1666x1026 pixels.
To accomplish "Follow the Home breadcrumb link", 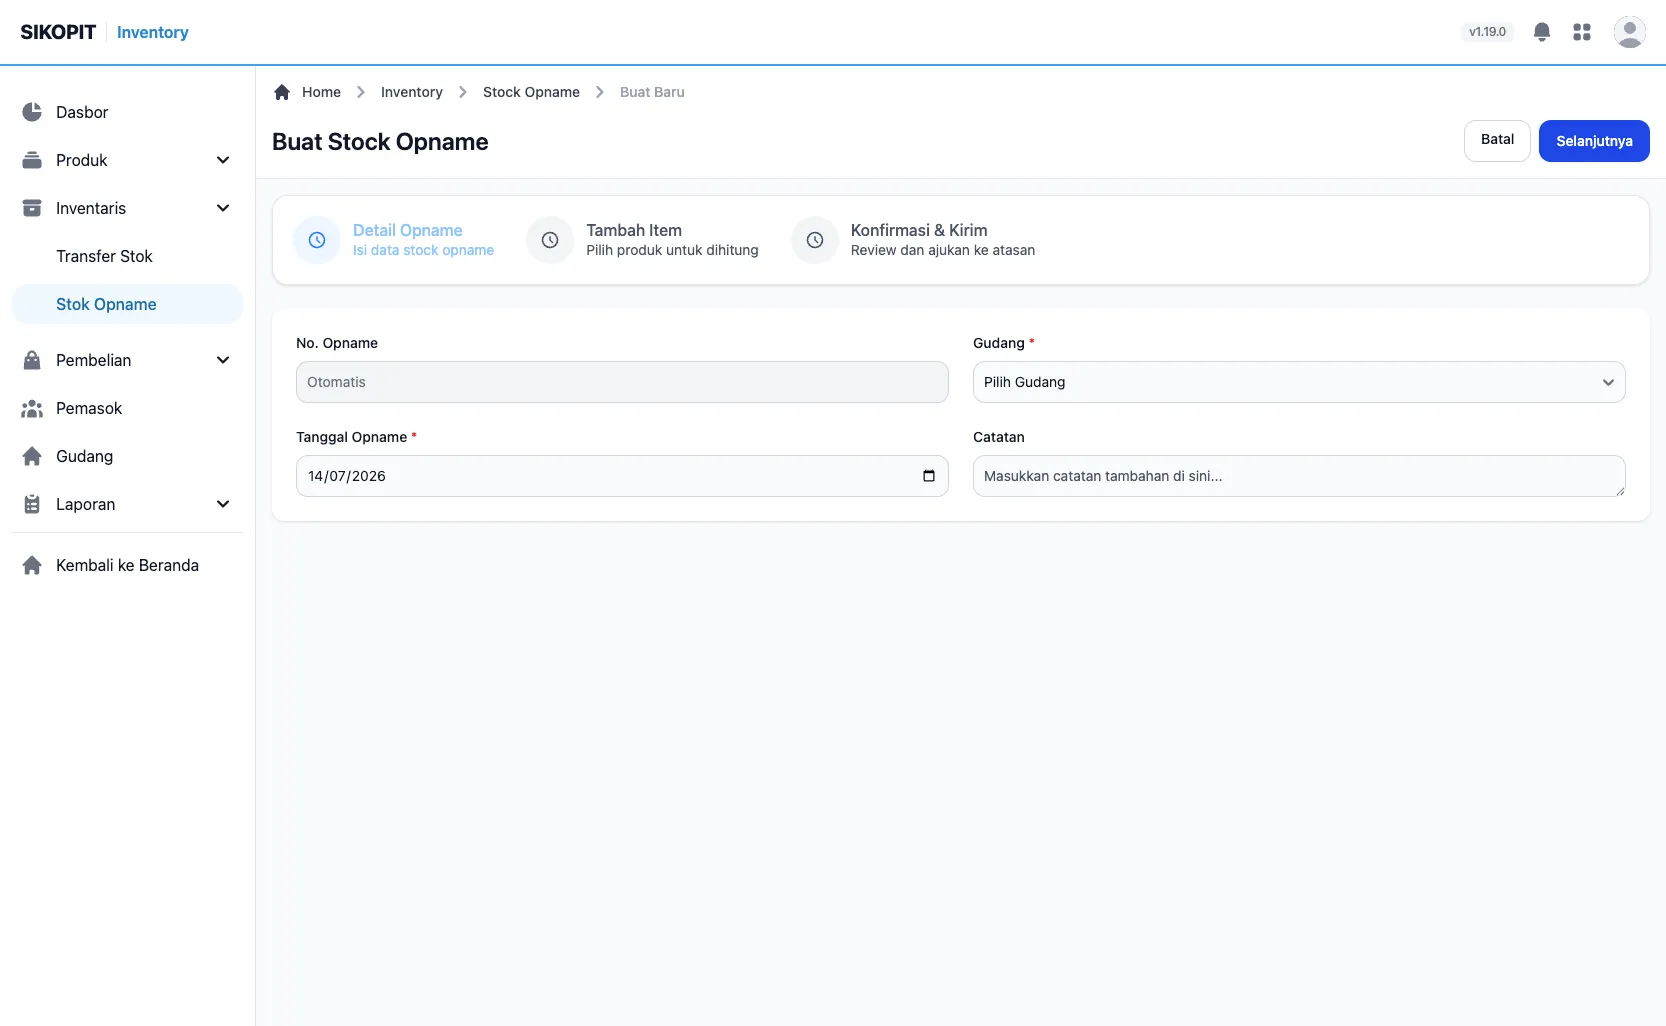I will (321, 92).
